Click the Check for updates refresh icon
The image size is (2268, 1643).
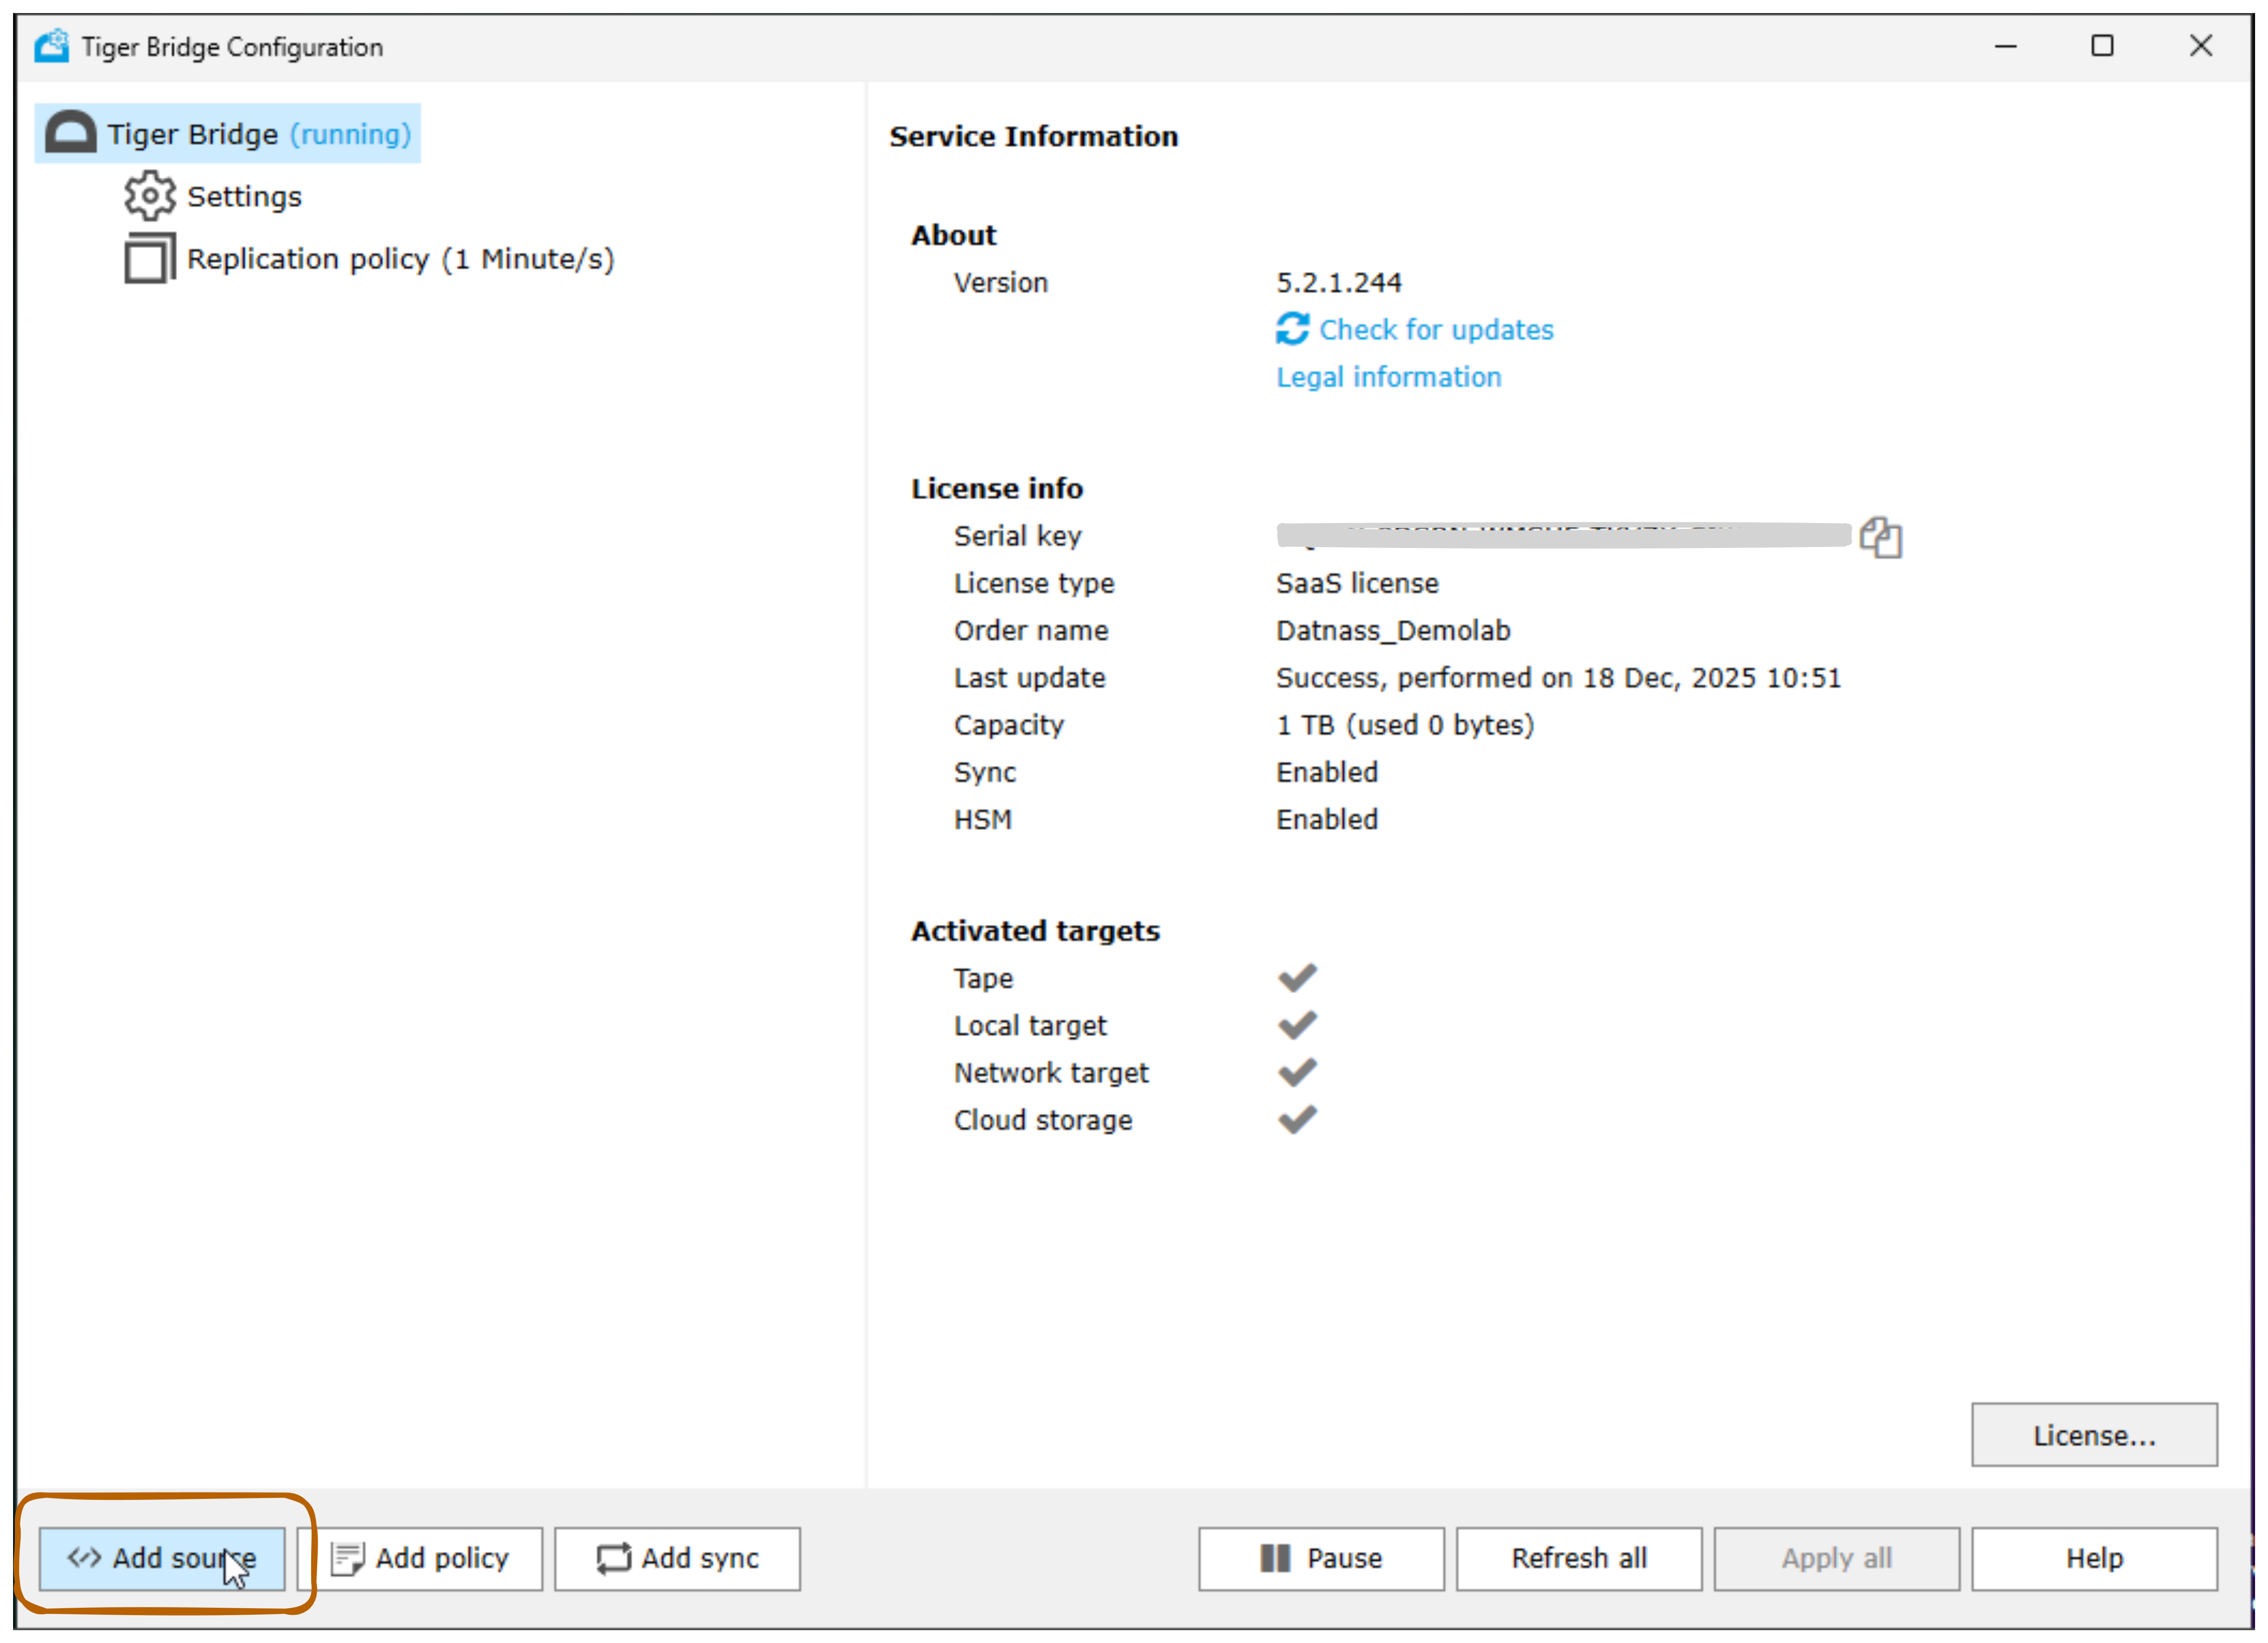click(x=1292, y=329)
